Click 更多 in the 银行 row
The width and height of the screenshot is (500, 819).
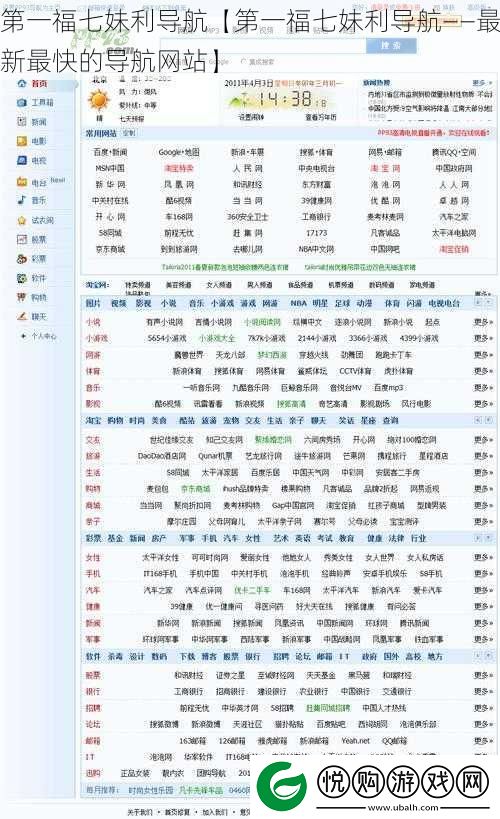coord(483,692)
